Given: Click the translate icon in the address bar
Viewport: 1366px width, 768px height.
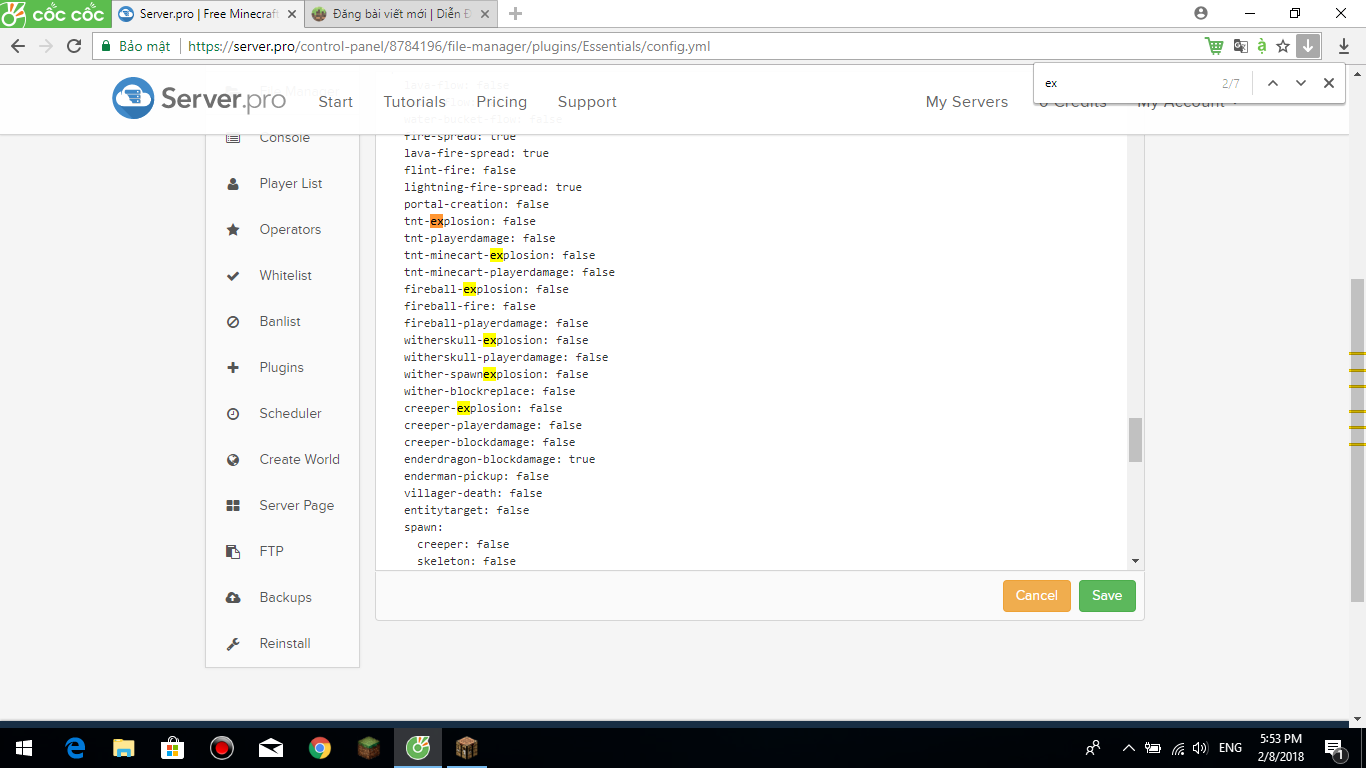Looking at the screenshot, I should (x=1241, y=46).
